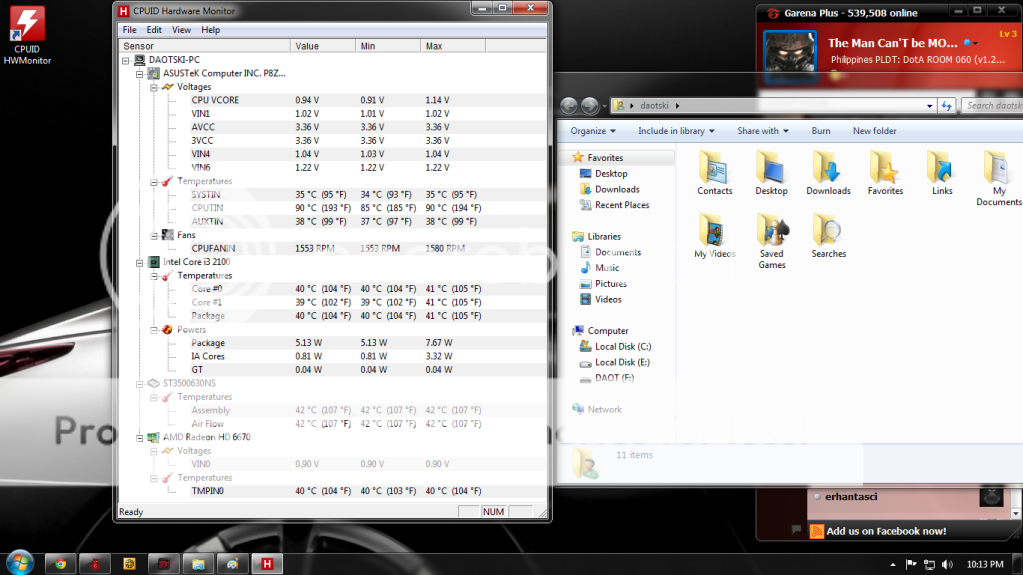The width and height of the screenshot is (1023, 575).
Task: Open the Edit menu in Hardware Monitor
Action: [154, 30]
